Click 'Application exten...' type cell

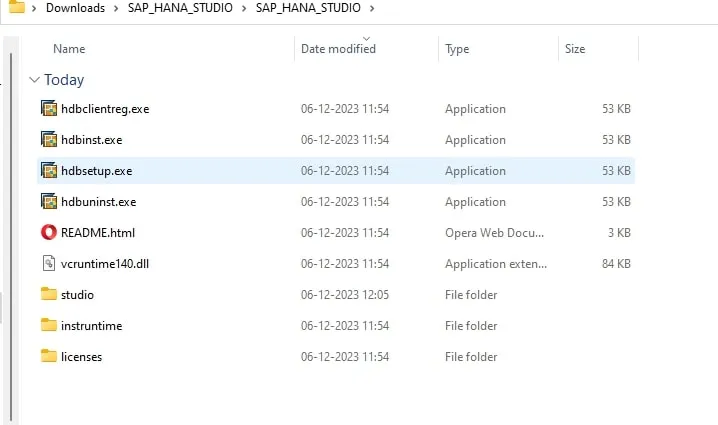pos(496,264)
